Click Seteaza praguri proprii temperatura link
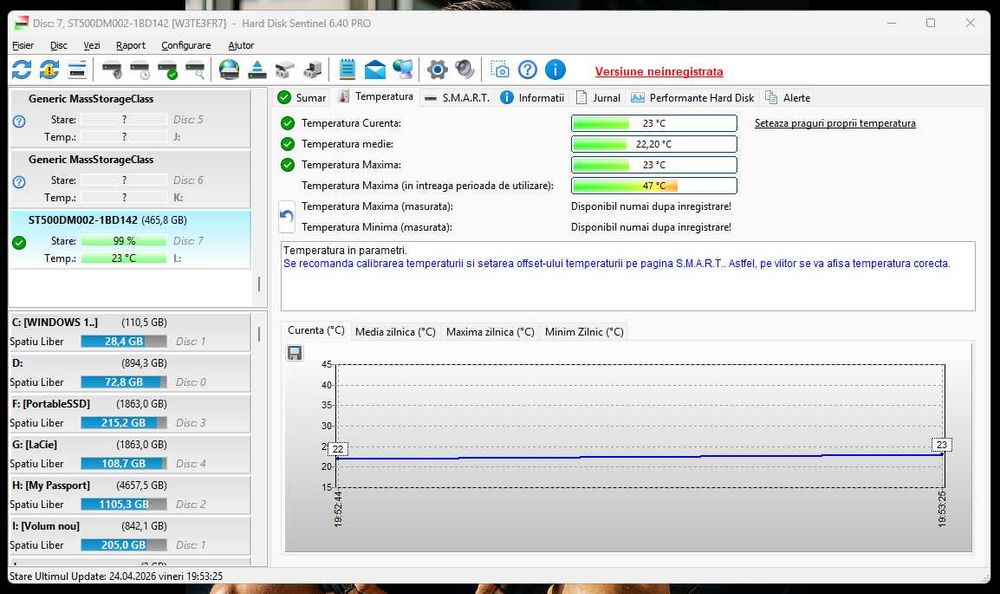This screenshot has width=1000, height=594. [x=835, y=123]
